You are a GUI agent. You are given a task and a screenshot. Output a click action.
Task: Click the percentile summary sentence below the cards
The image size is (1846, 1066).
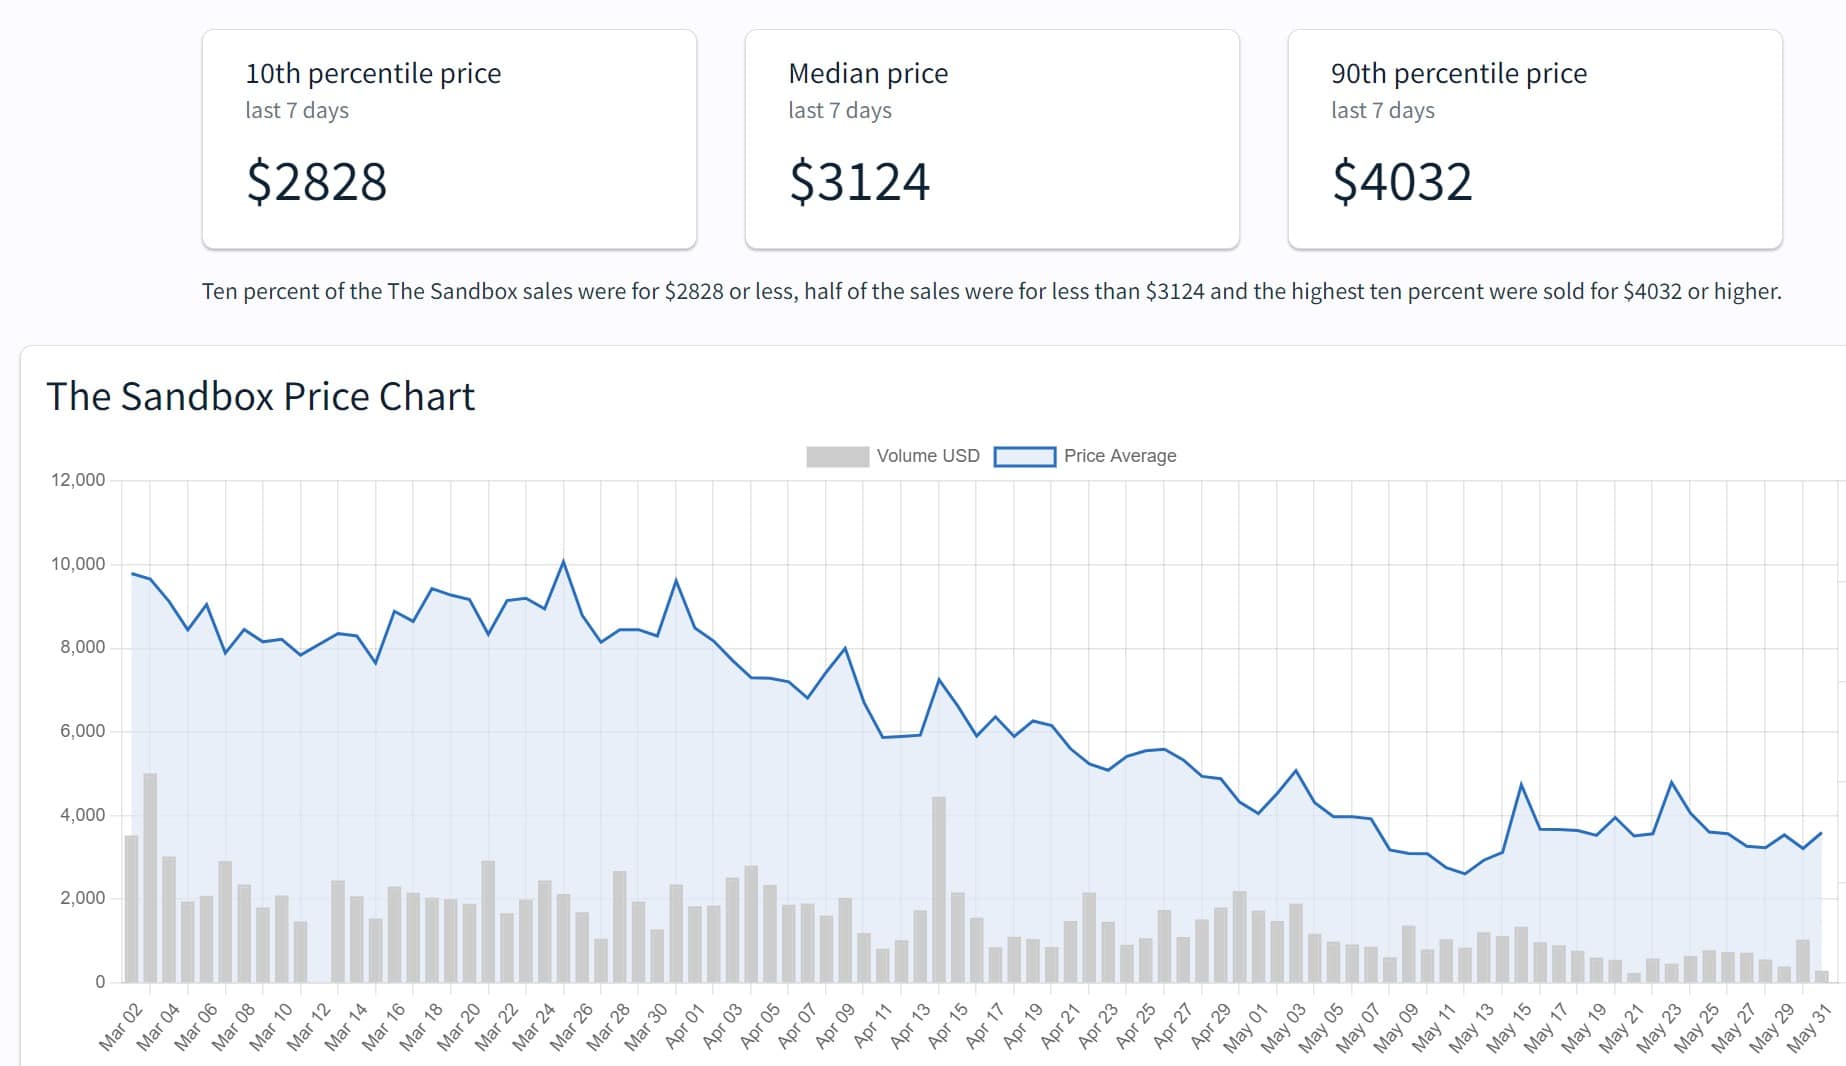pos(991,292)
